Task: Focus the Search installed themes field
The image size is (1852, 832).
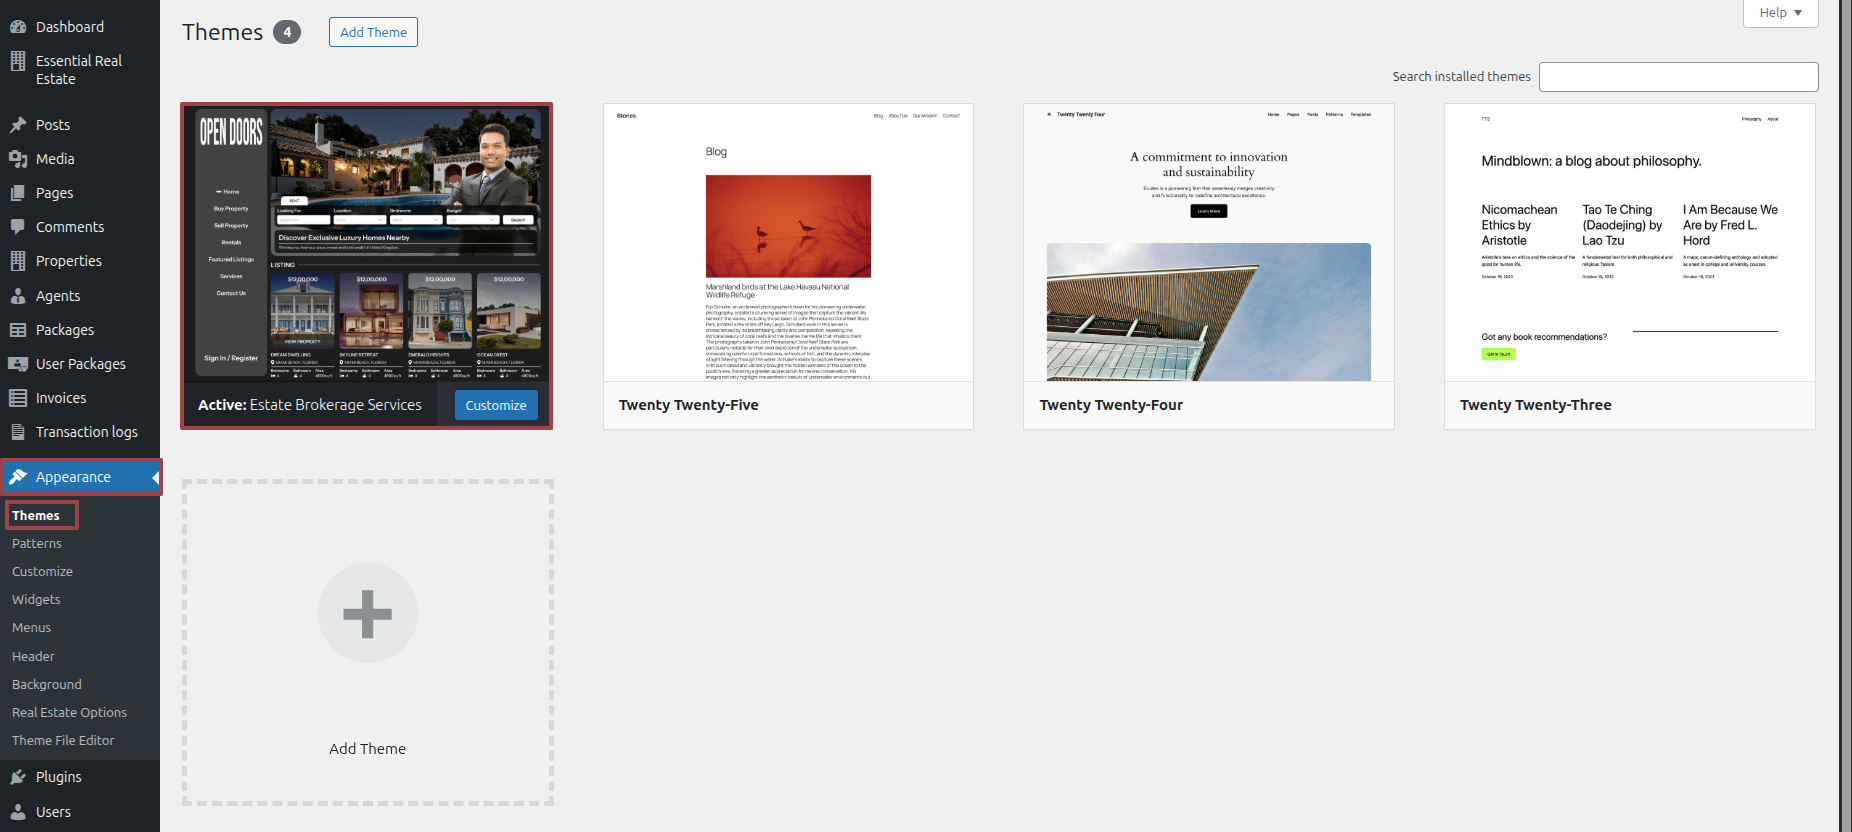Action: [1678, 77]
